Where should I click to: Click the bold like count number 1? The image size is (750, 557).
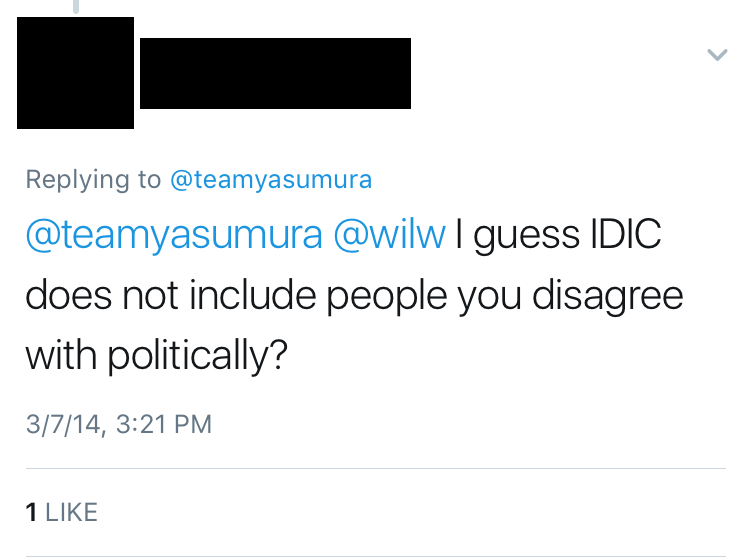[x=32, y=512]
